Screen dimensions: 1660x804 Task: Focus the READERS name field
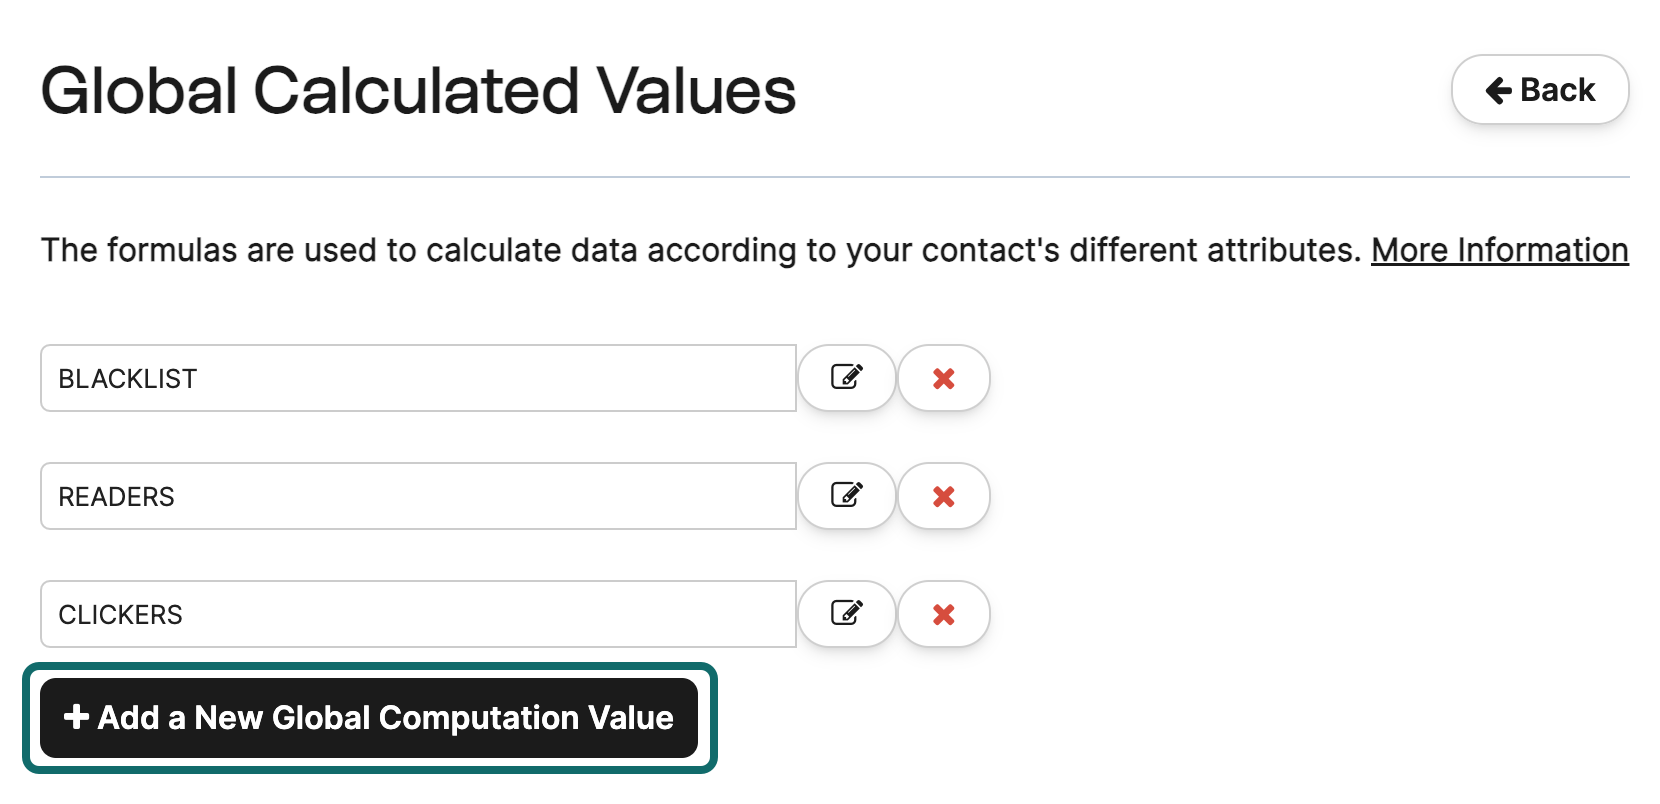(418, 496)
